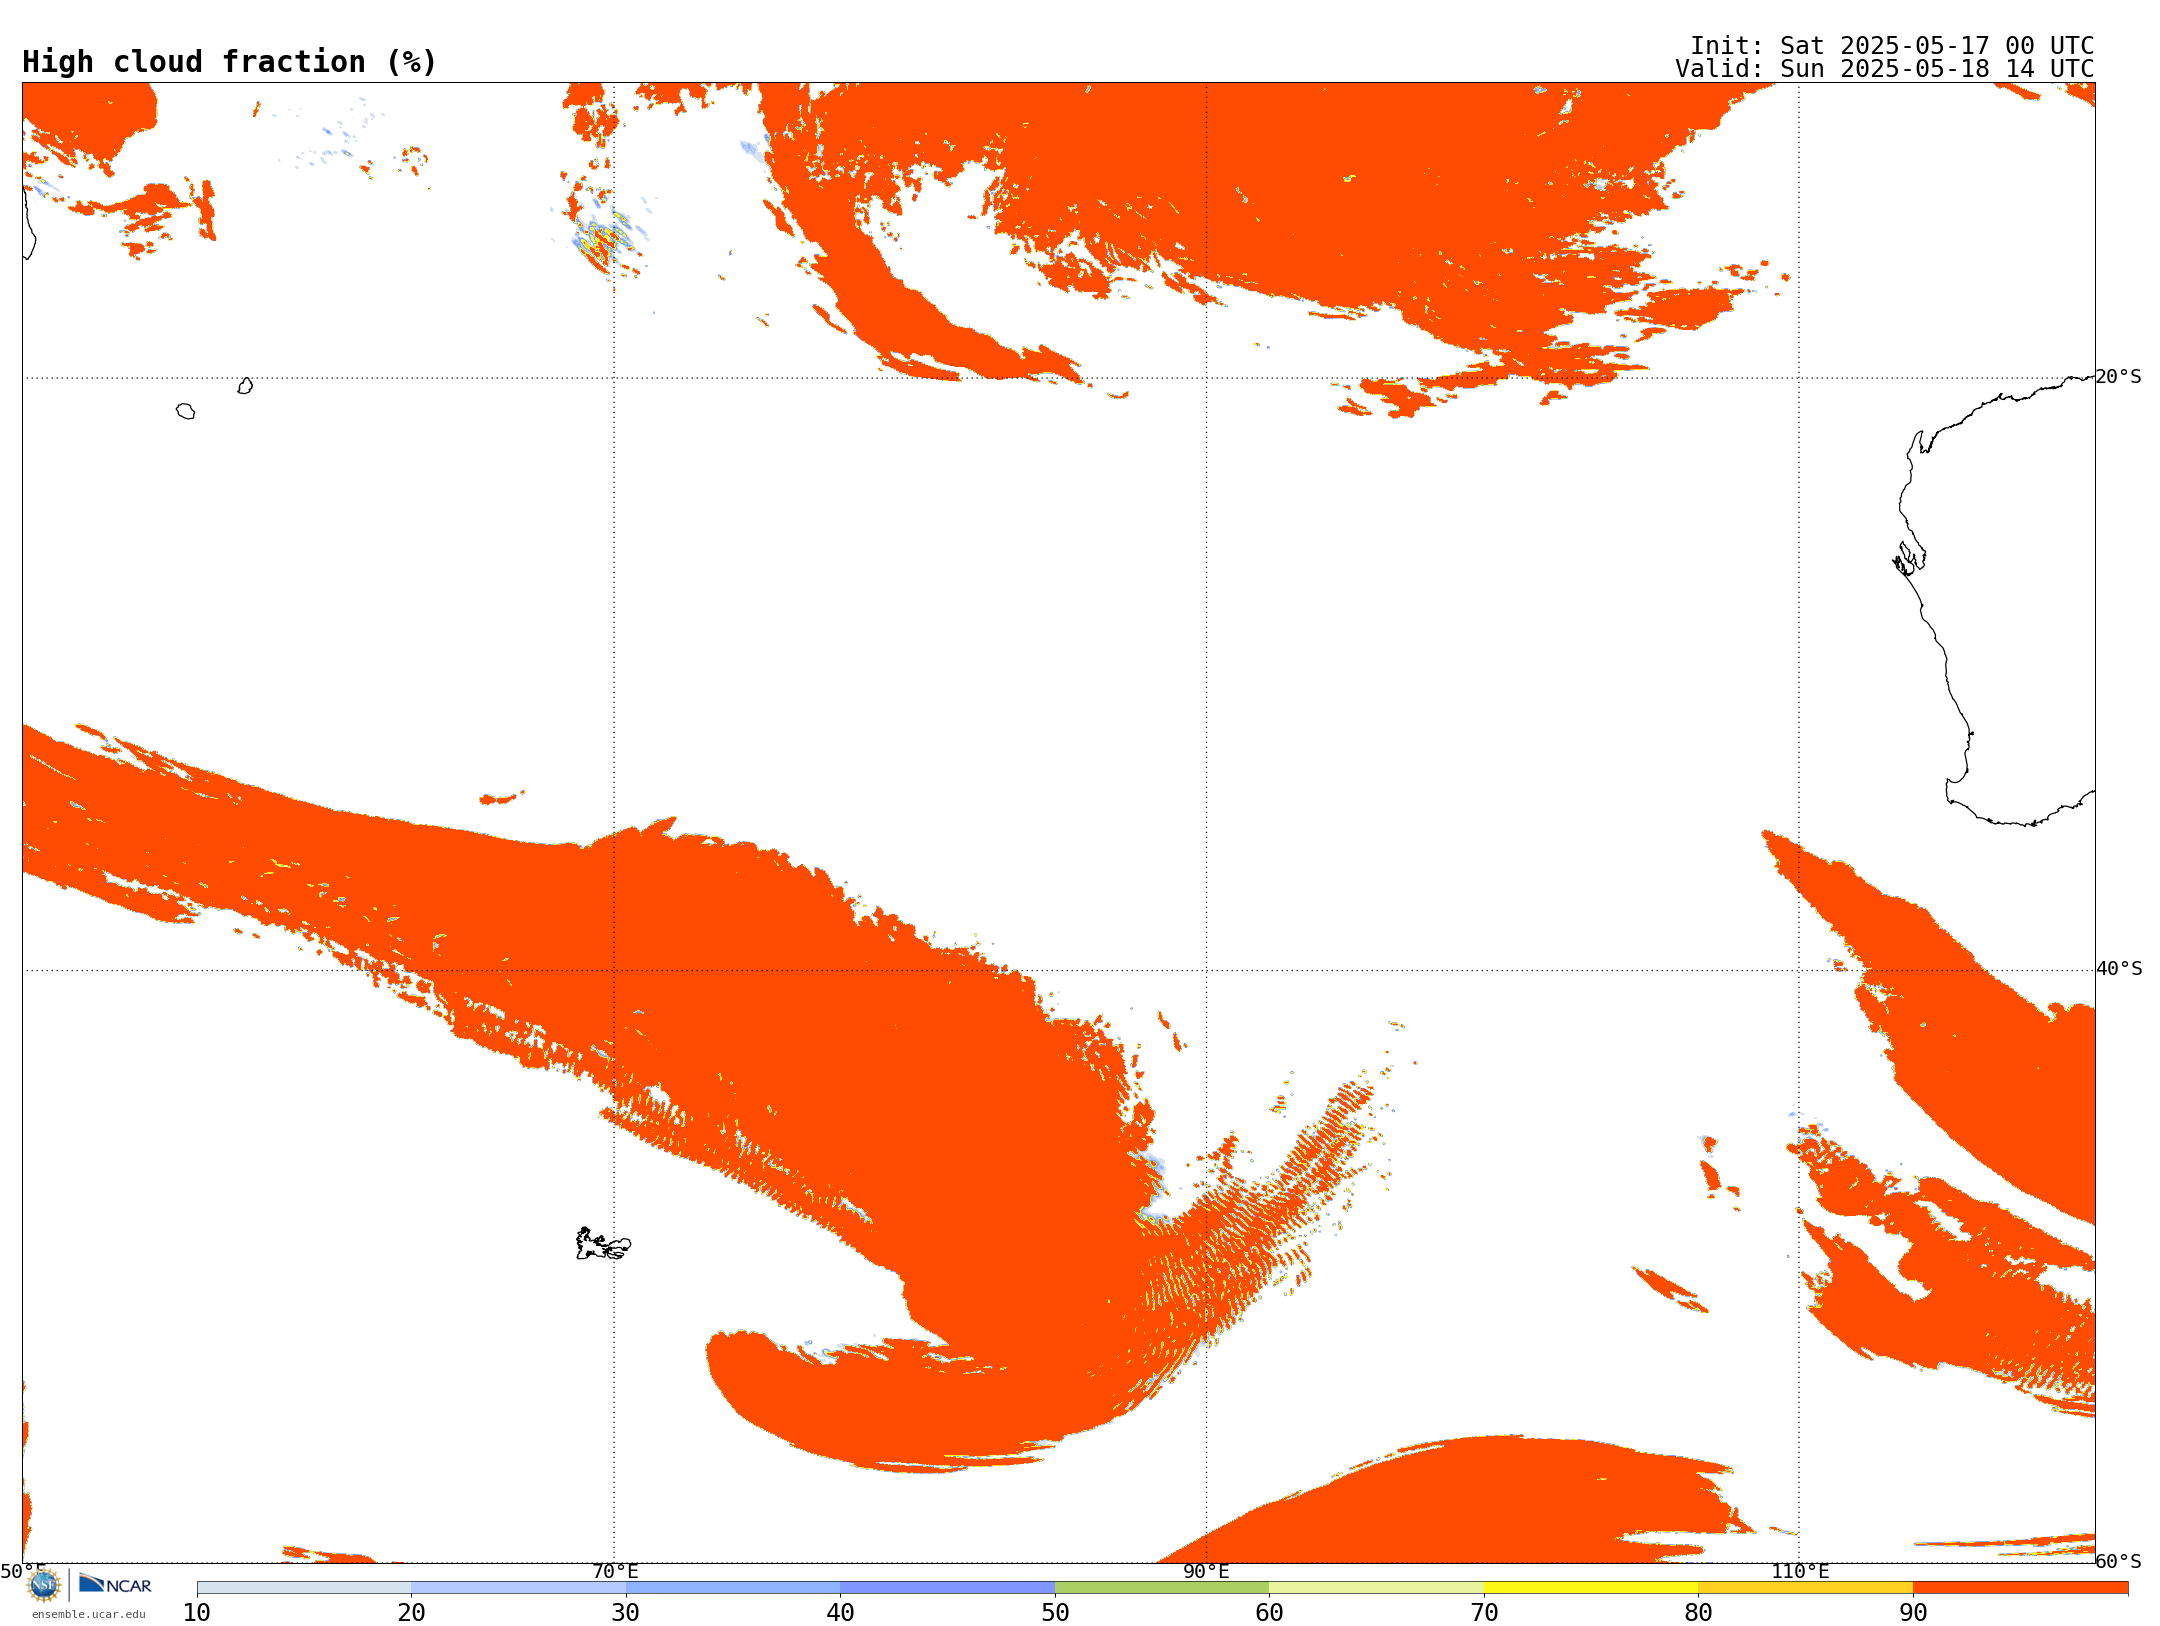Click the 20°S latitude label
This screenshot has height=1626, width=2160.
click(2119, 377)
